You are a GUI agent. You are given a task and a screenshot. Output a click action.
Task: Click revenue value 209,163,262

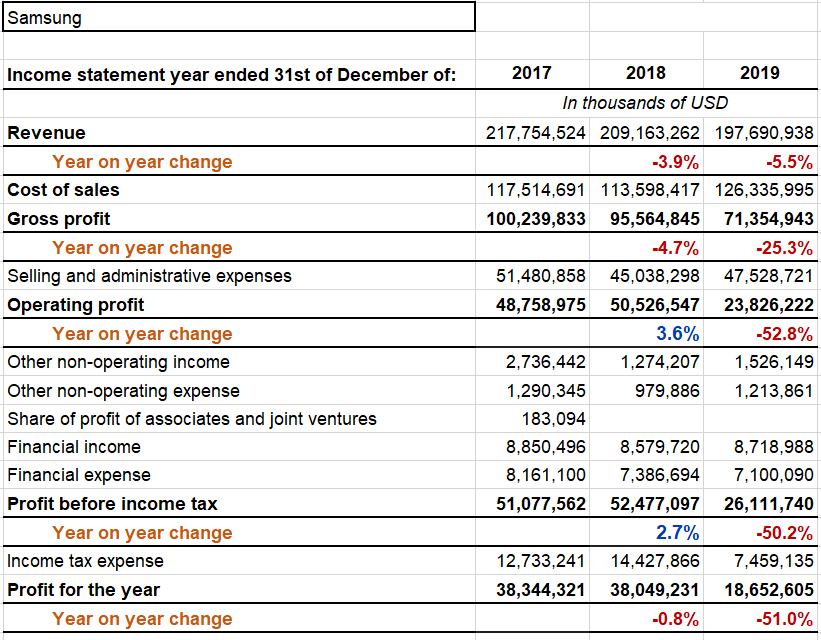click(x=649, y=133)
